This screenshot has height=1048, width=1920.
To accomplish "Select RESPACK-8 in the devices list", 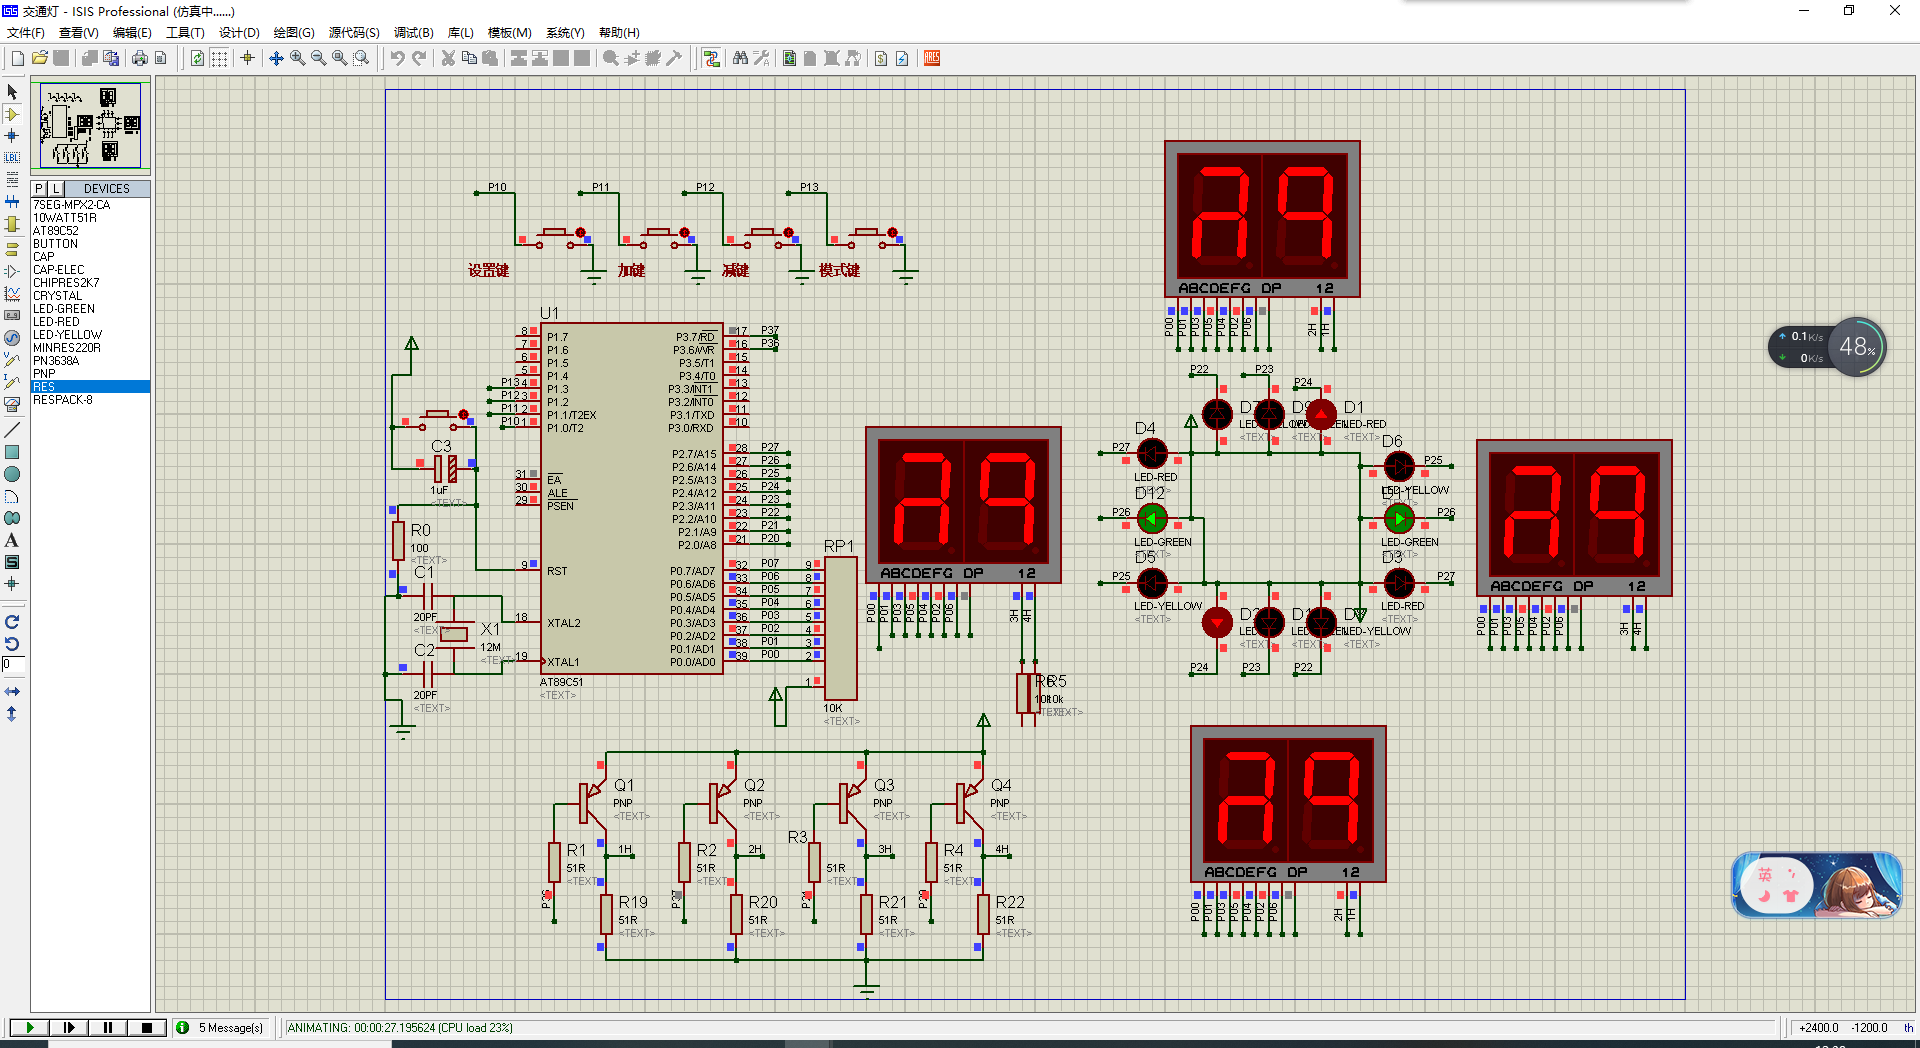I will click(x=90, y=400).
